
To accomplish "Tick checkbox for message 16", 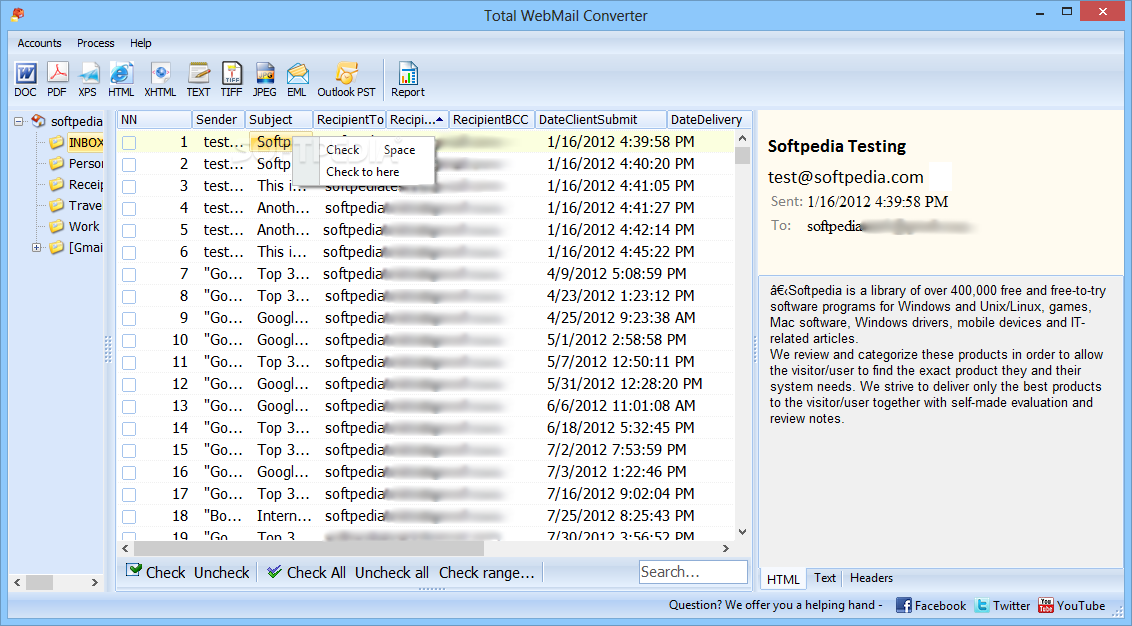I will tap(129, 473).
